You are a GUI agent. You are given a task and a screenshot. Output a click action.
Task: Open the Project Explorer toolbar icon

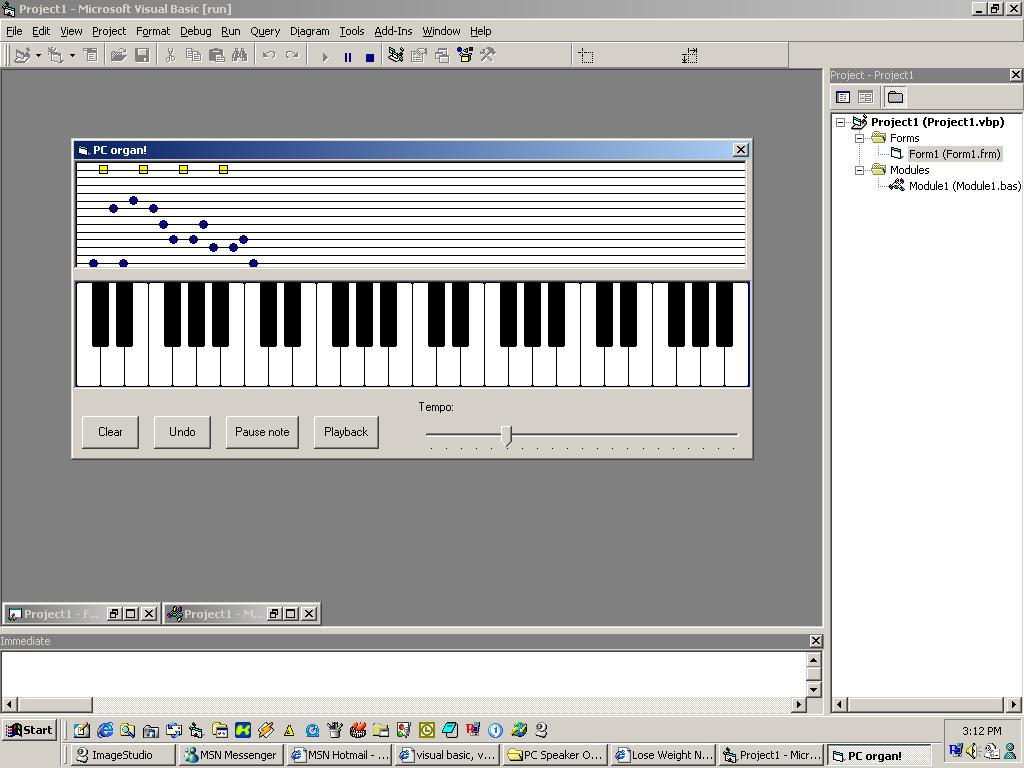point(396,56)
